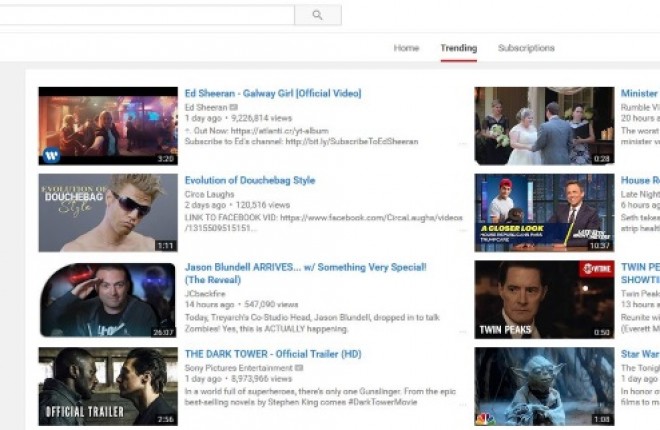
Task: Click the search magnifier button
Action: click(318, 15)
